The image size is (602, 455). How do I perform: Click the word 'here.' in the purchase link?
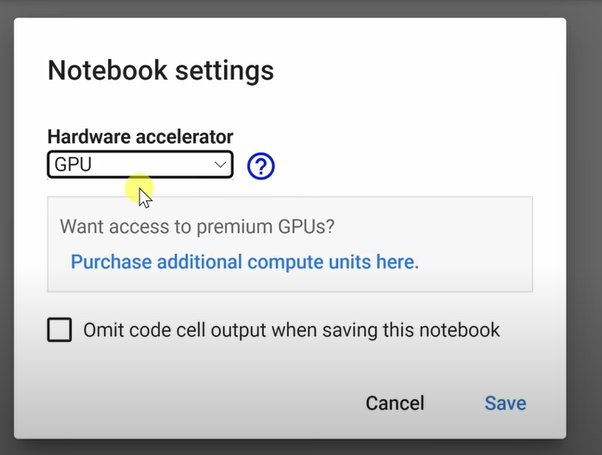click(396, 262)
